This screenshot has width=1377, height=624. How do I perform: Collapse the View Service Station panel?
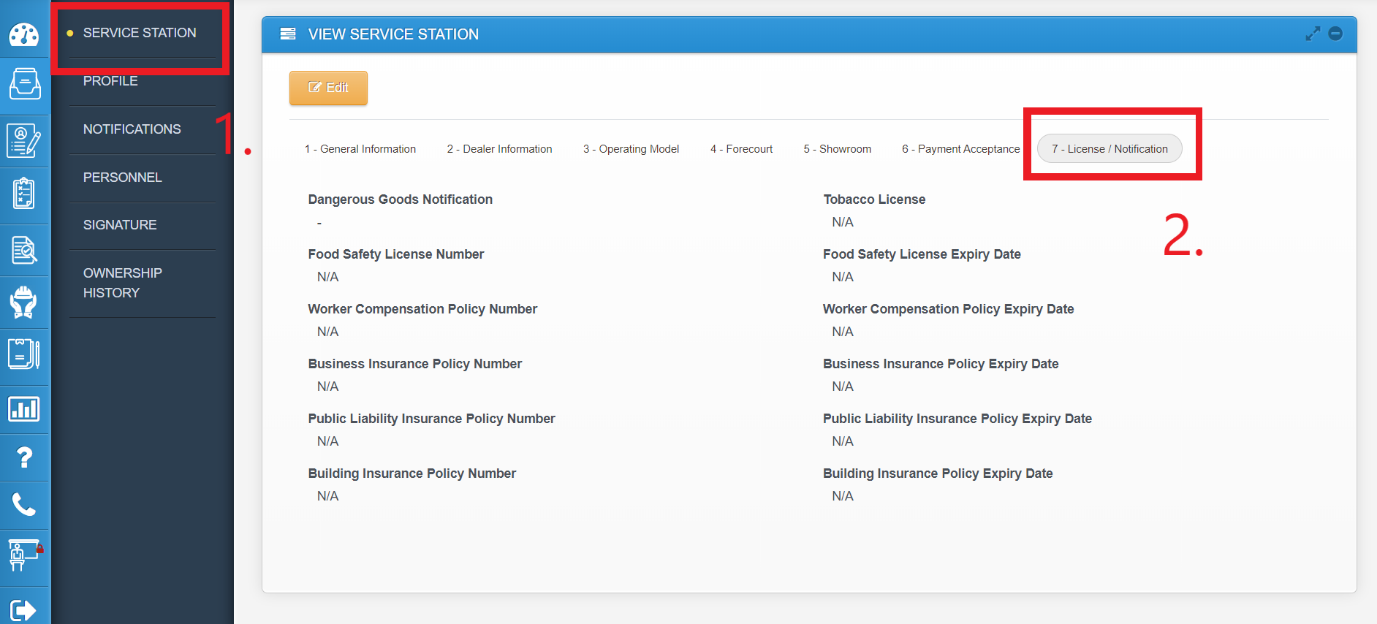pyautogui.click(x=1335, y=34)
